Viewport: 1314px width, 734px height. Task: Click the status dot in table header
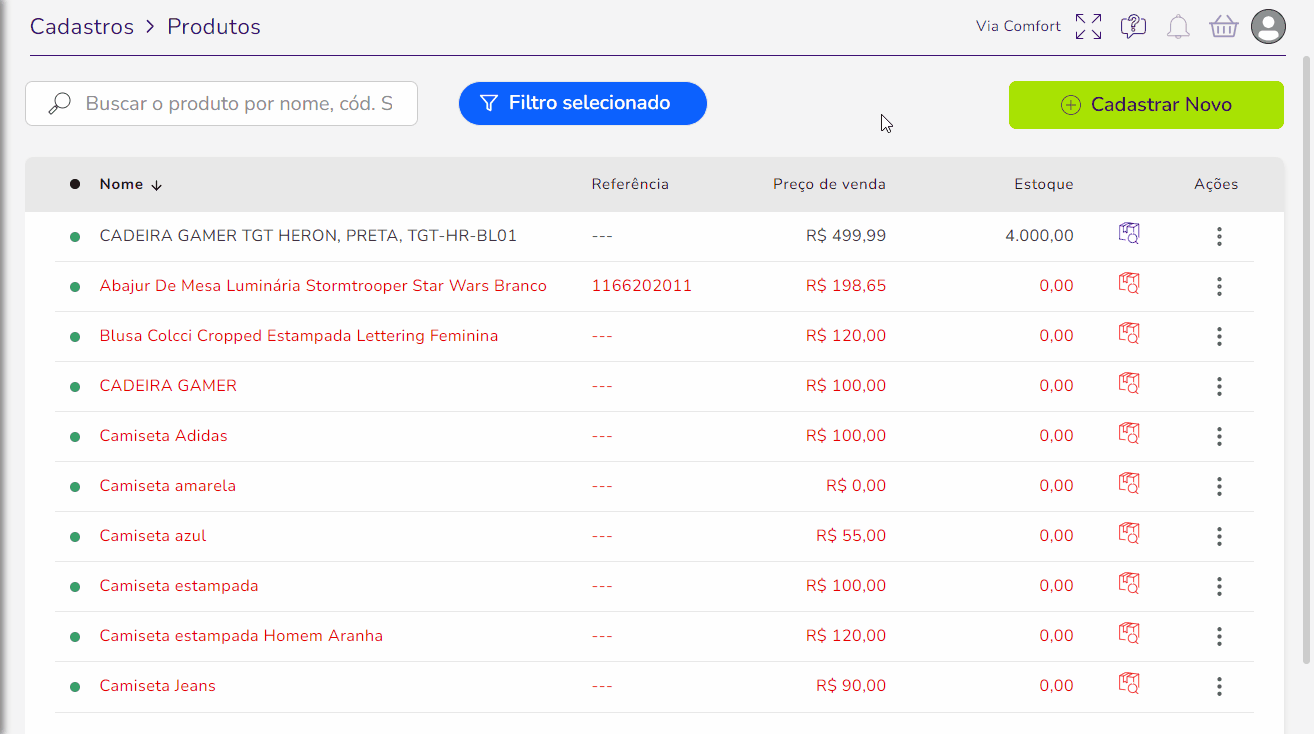[75, 184]
